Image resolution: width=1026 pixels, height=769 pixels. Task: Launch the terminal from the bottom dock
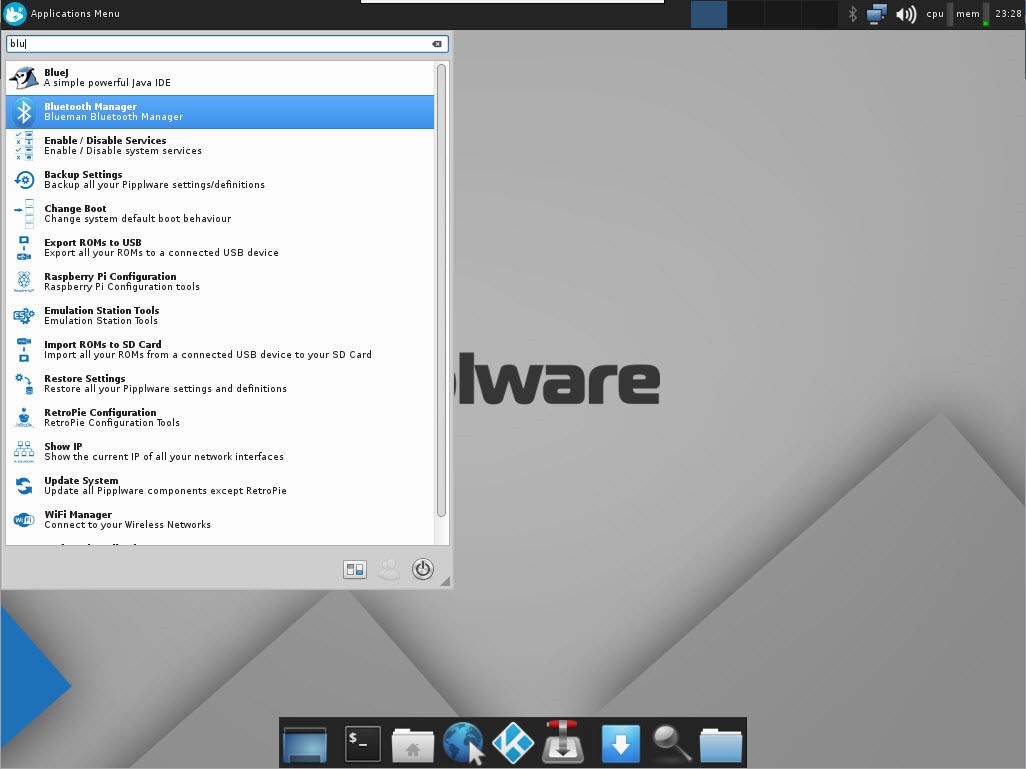[362, 743]
